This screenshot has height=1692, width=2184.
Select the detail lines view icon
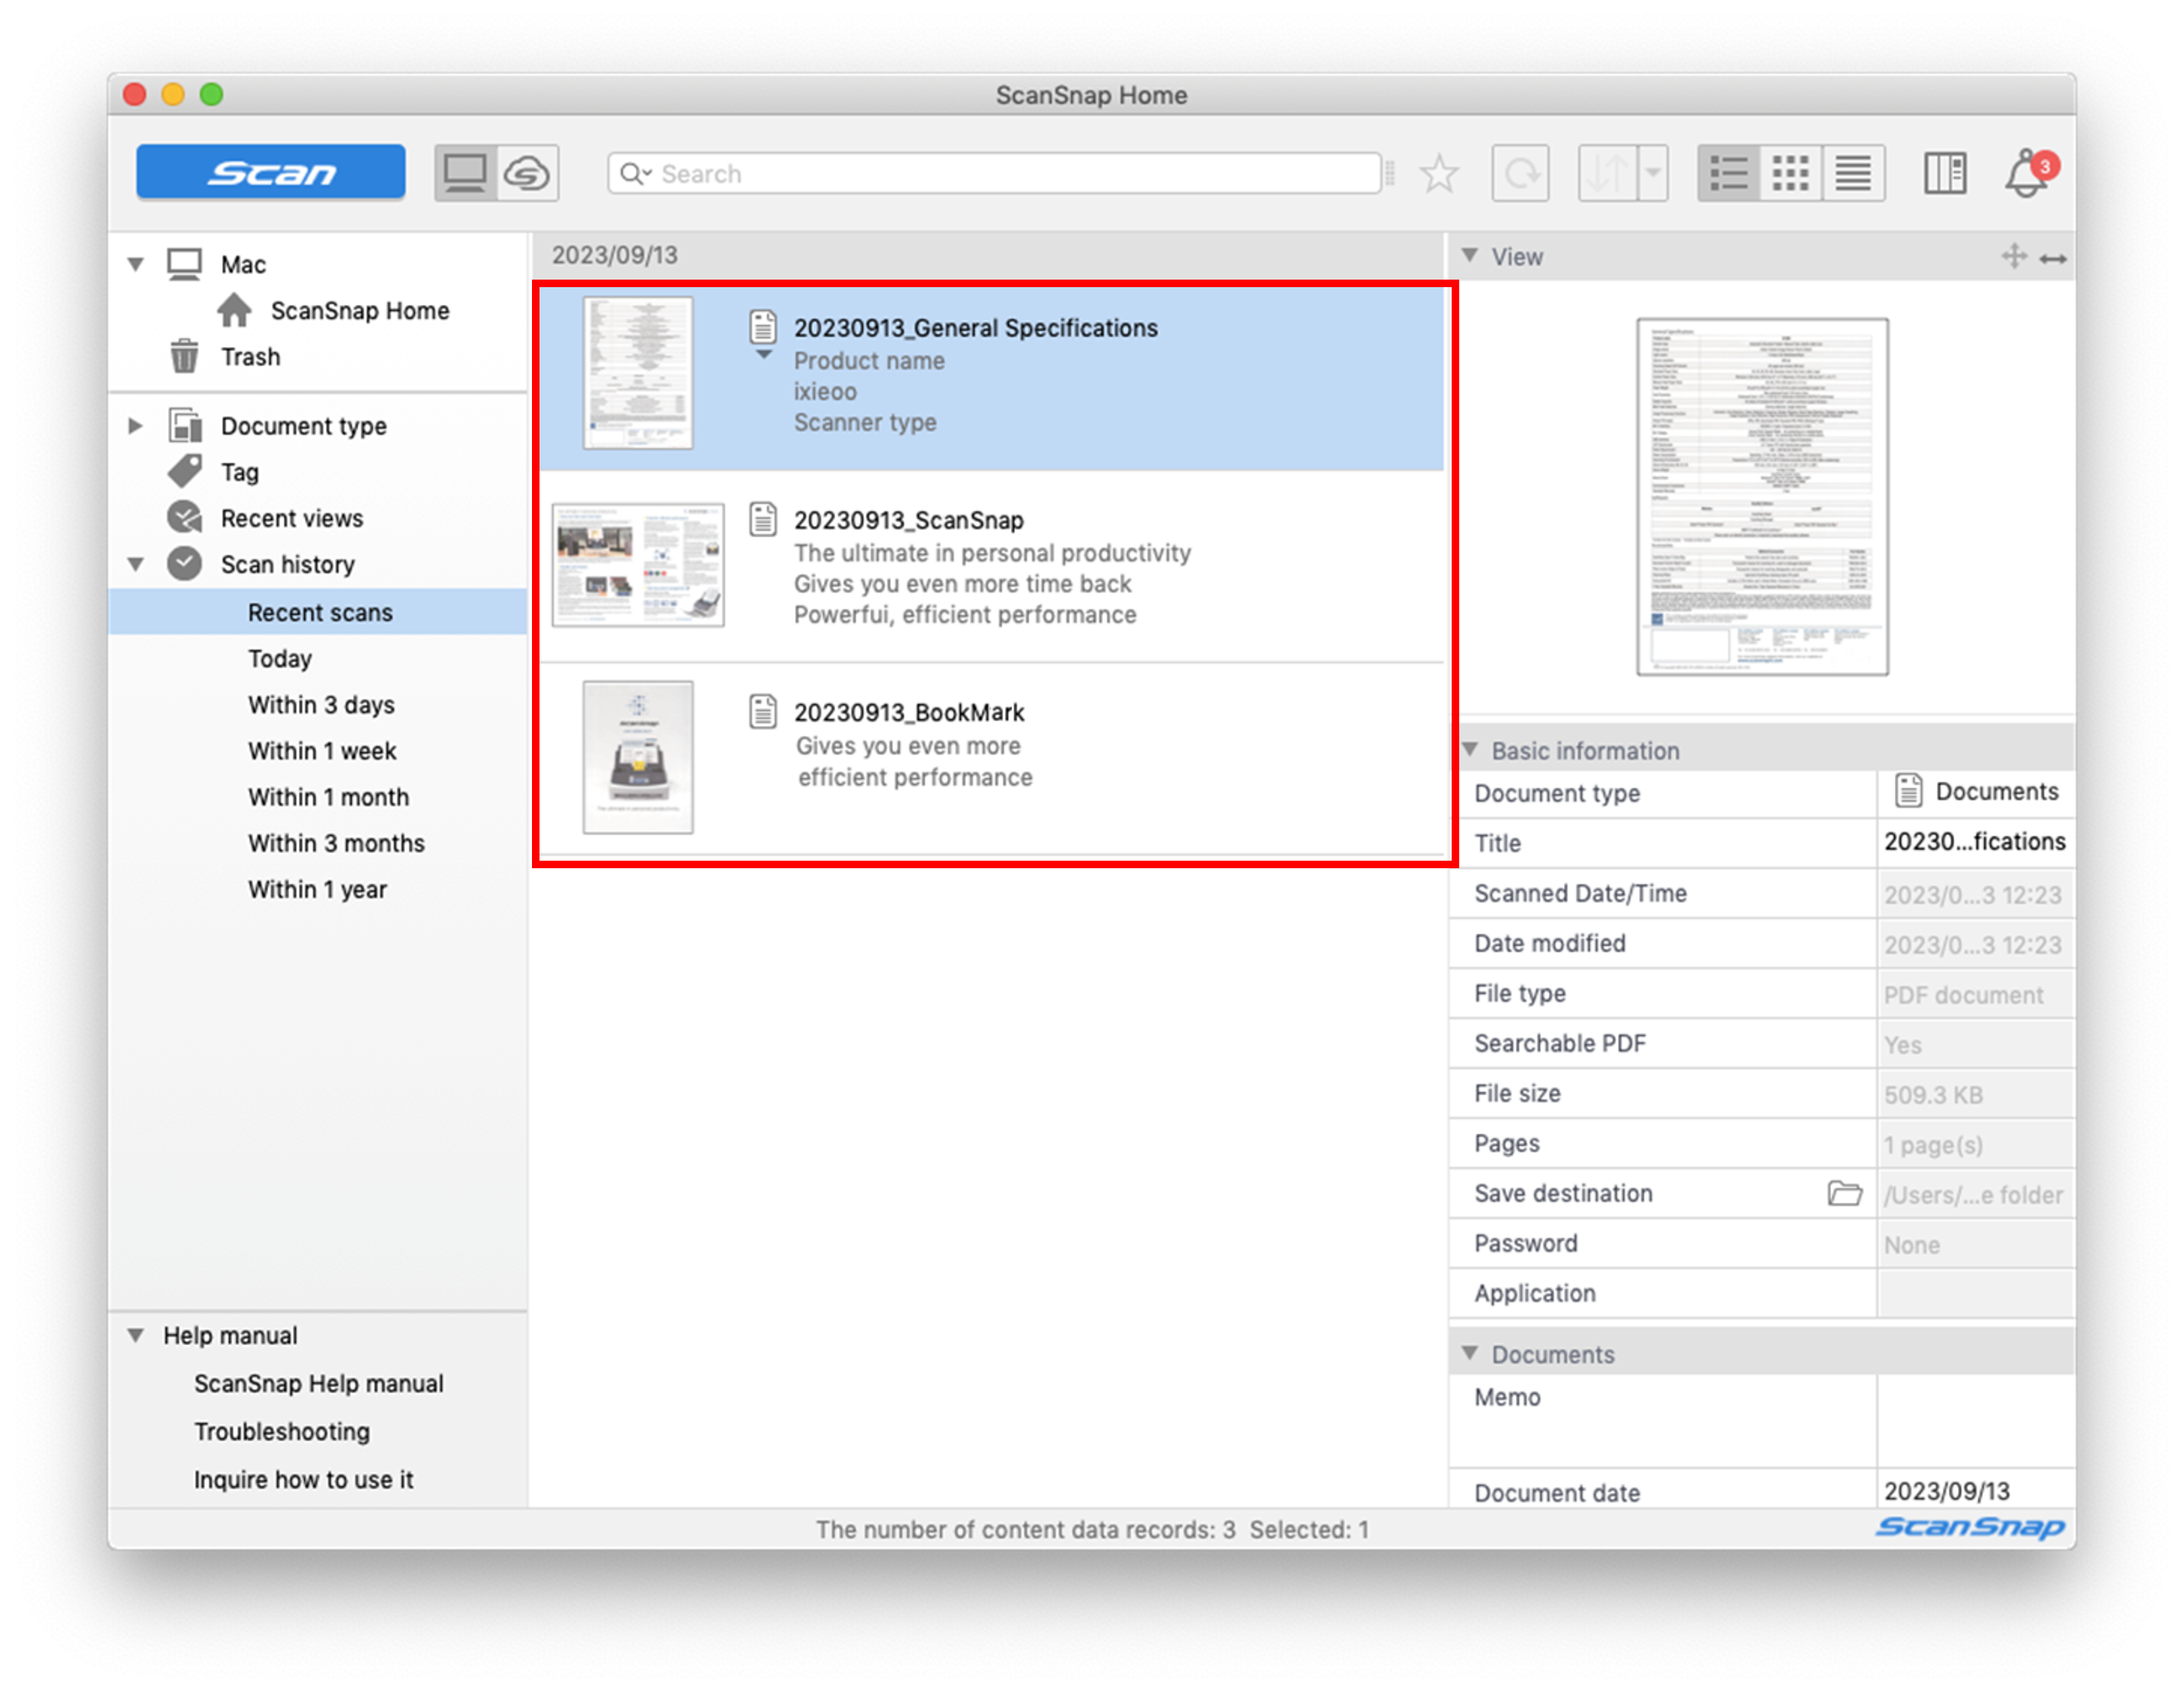click(1853, 173)
